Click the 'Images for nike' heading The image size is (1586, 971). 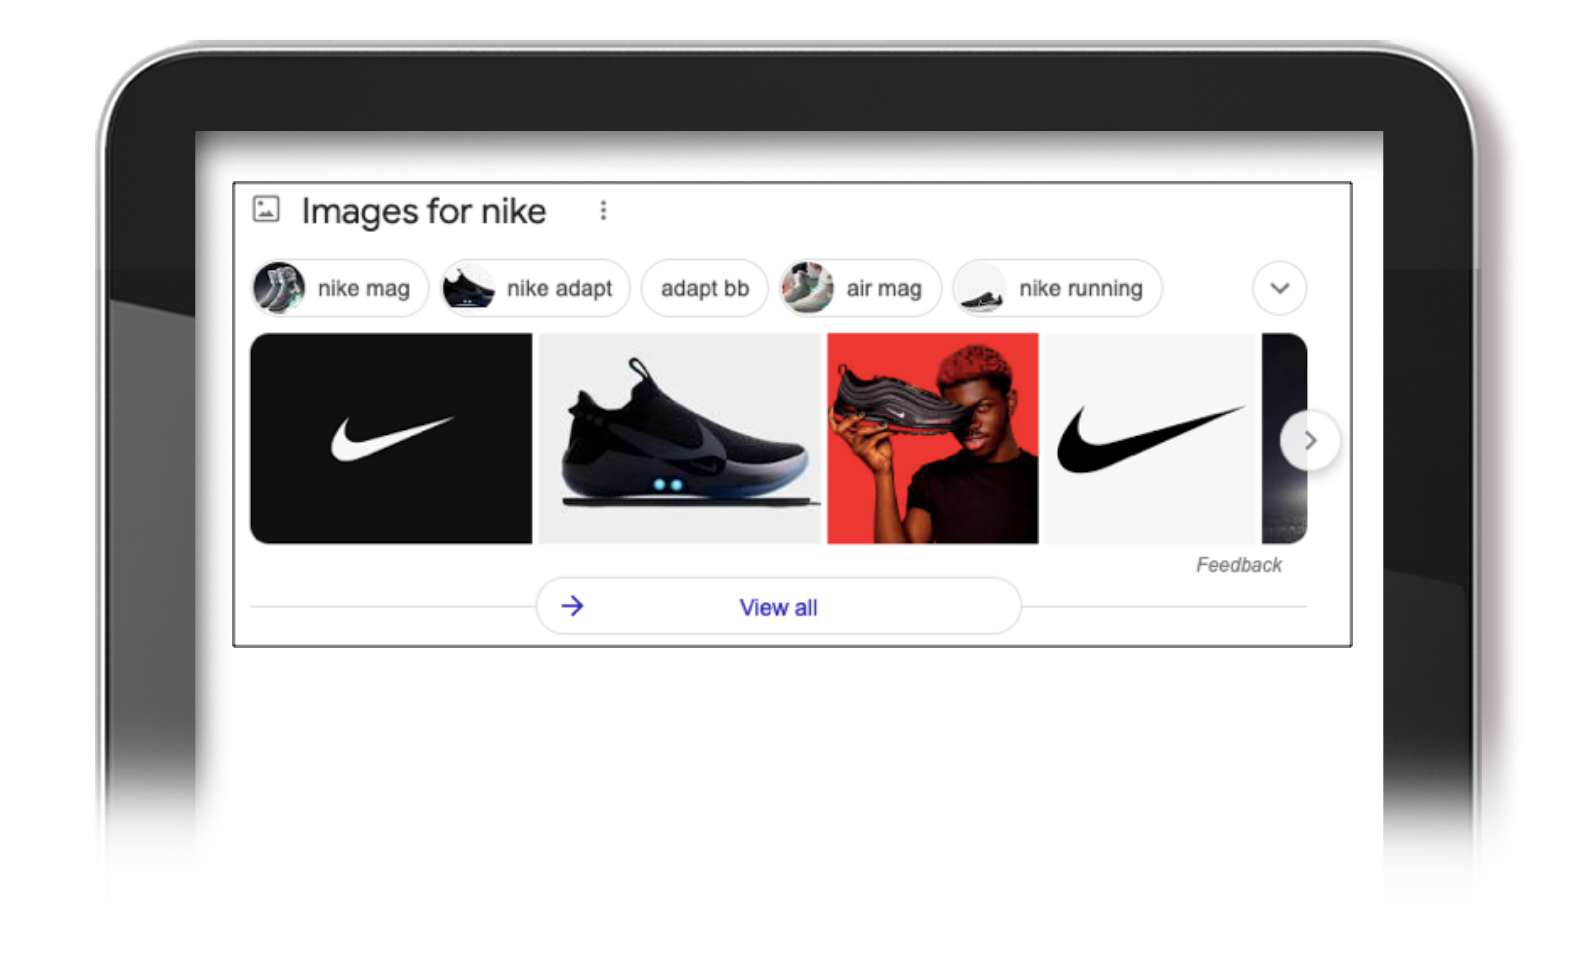click(x=424, y=211)
